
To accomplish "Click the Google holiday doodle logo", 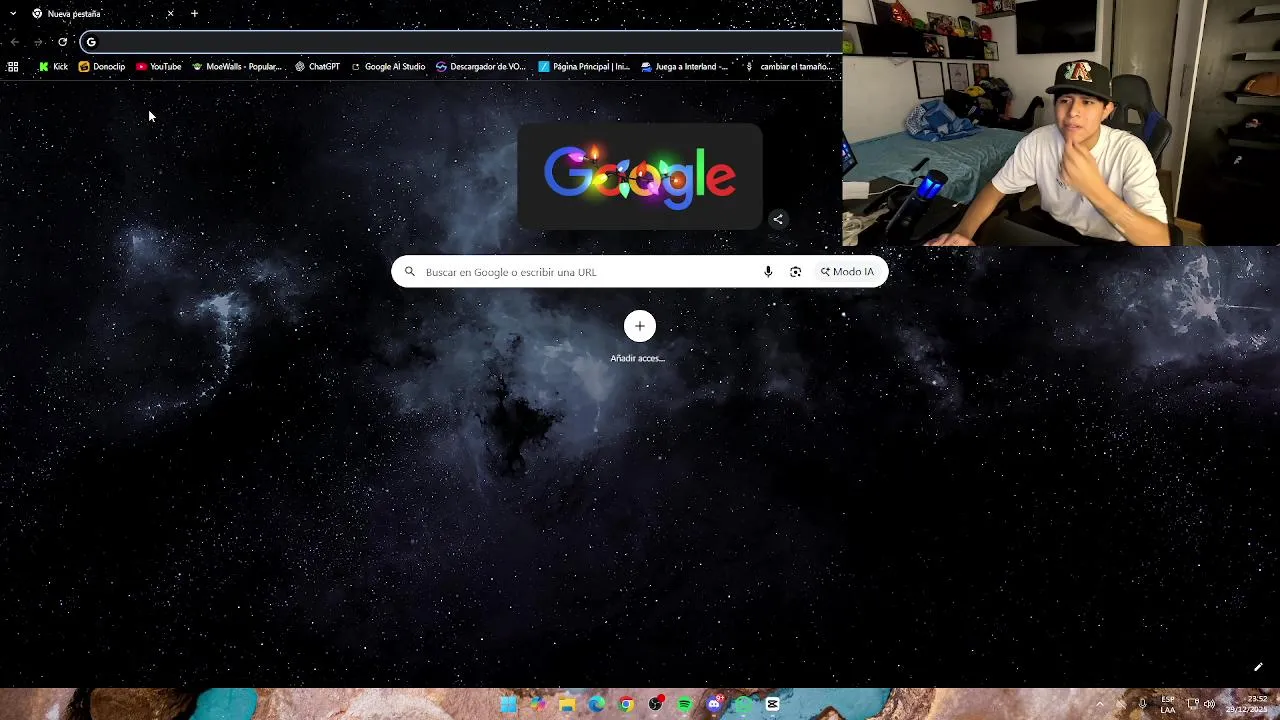I will [x=640, y=177].
